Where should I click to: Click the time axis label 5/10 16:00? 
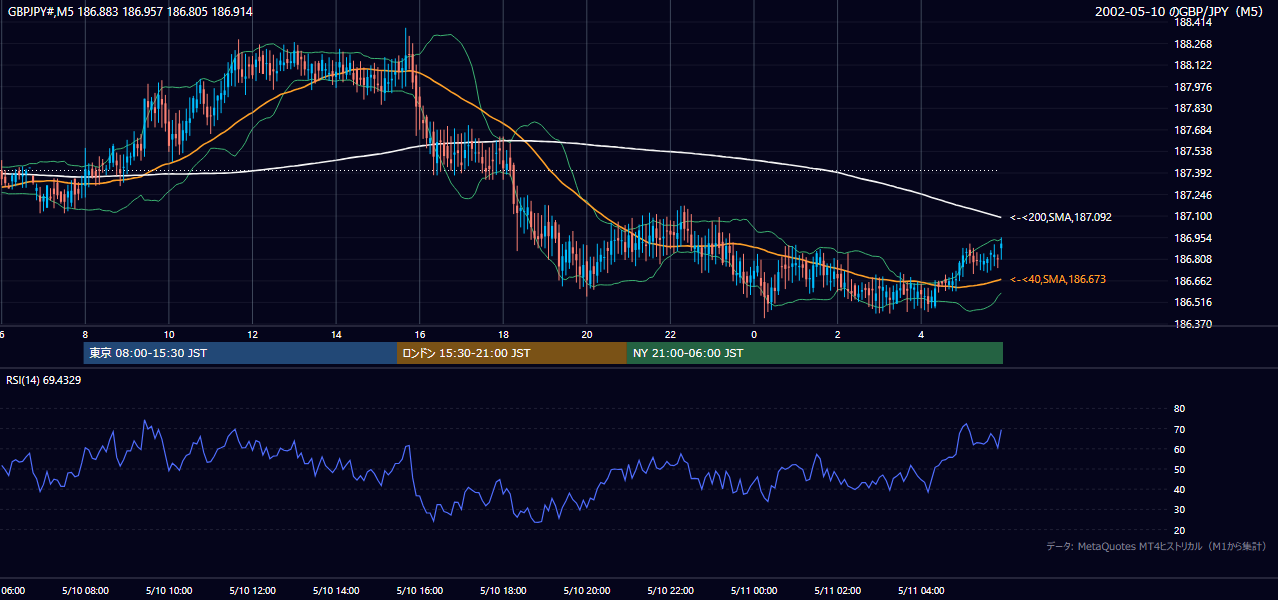tap(420, 591)
